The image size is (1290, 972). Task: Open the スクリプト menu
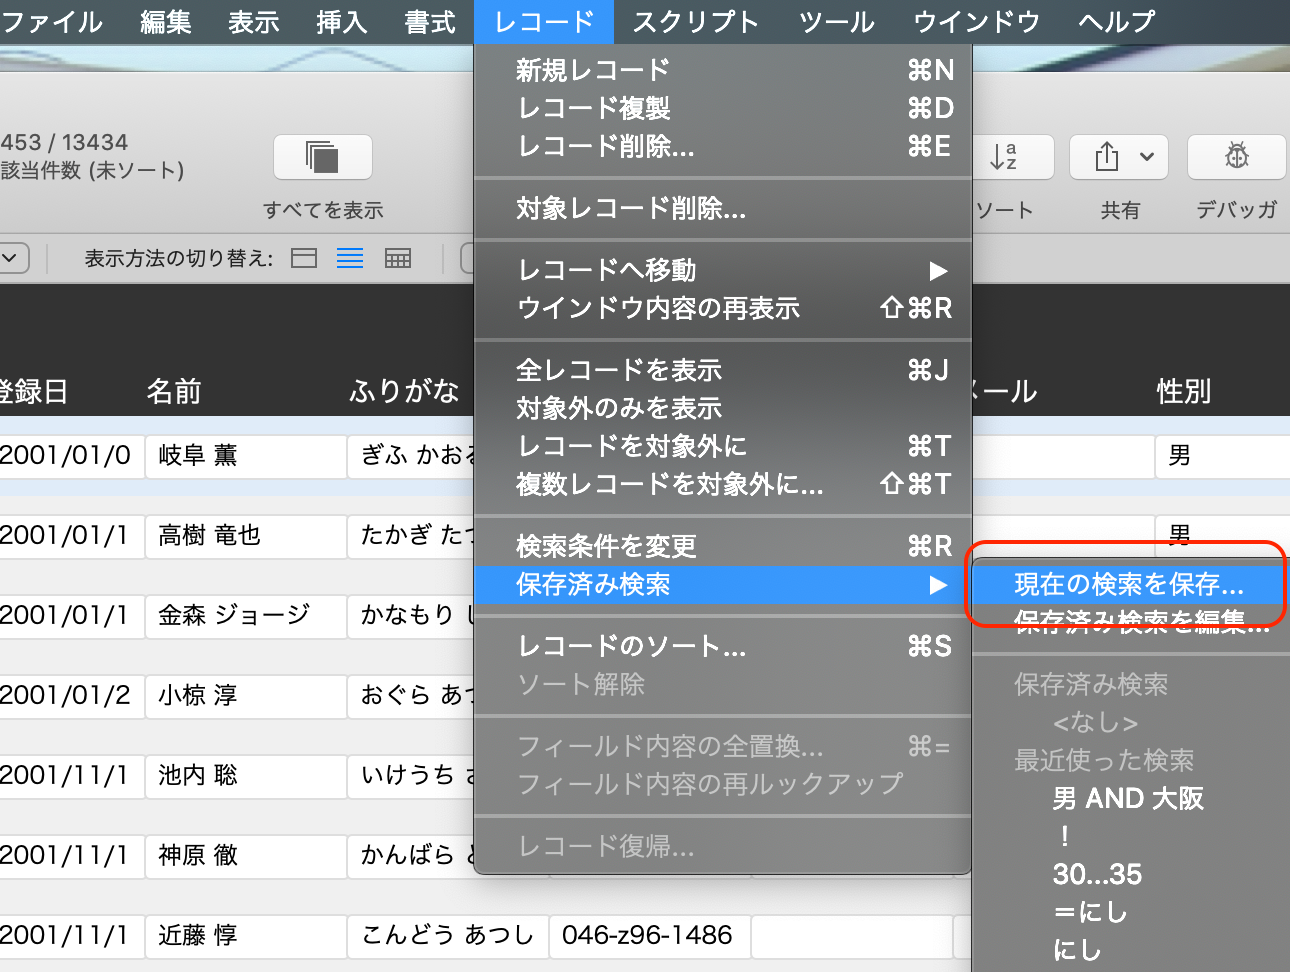click(x=696, y=22)
